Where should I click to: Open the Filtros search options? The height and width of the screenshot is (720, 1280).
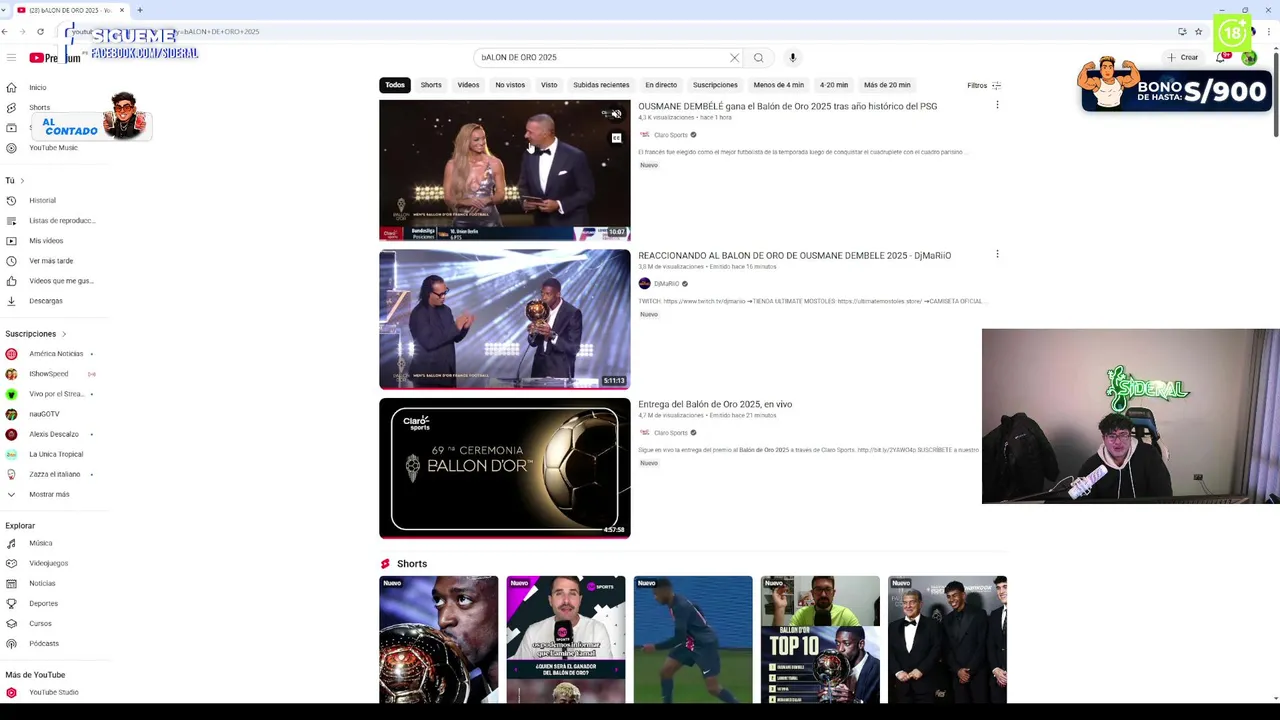pos(984,86)
